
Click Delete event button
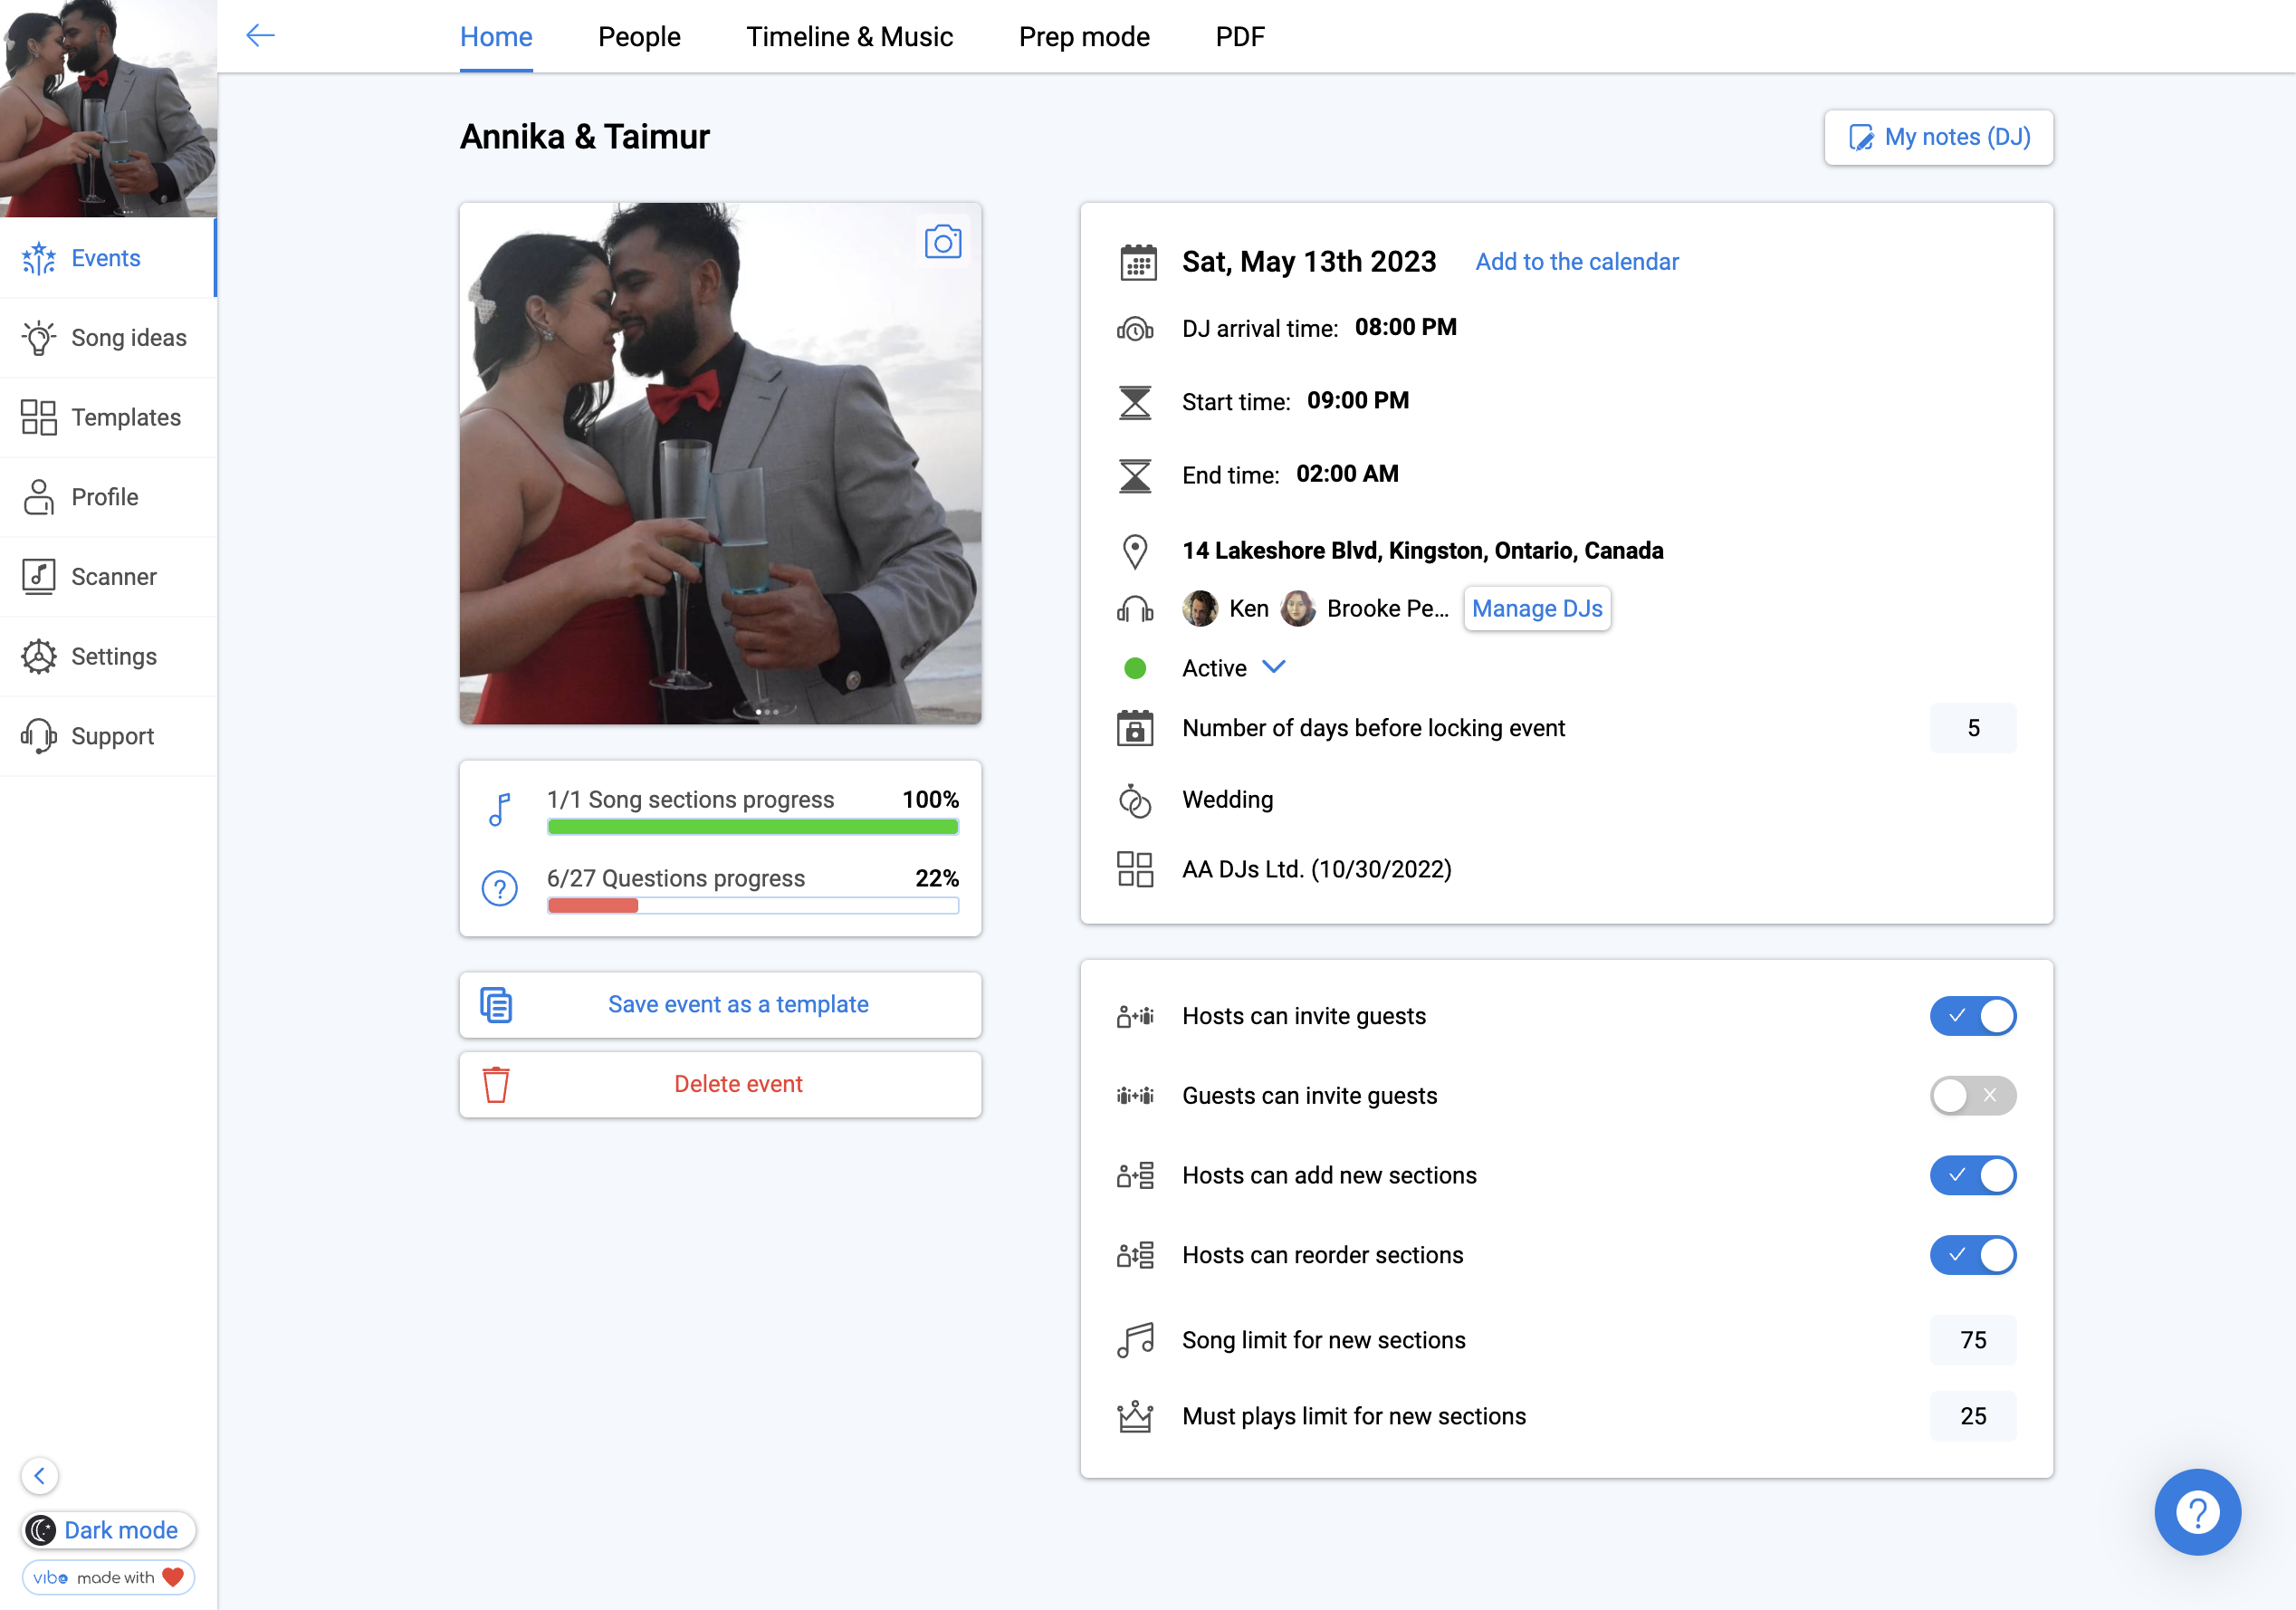point(720,1084)
